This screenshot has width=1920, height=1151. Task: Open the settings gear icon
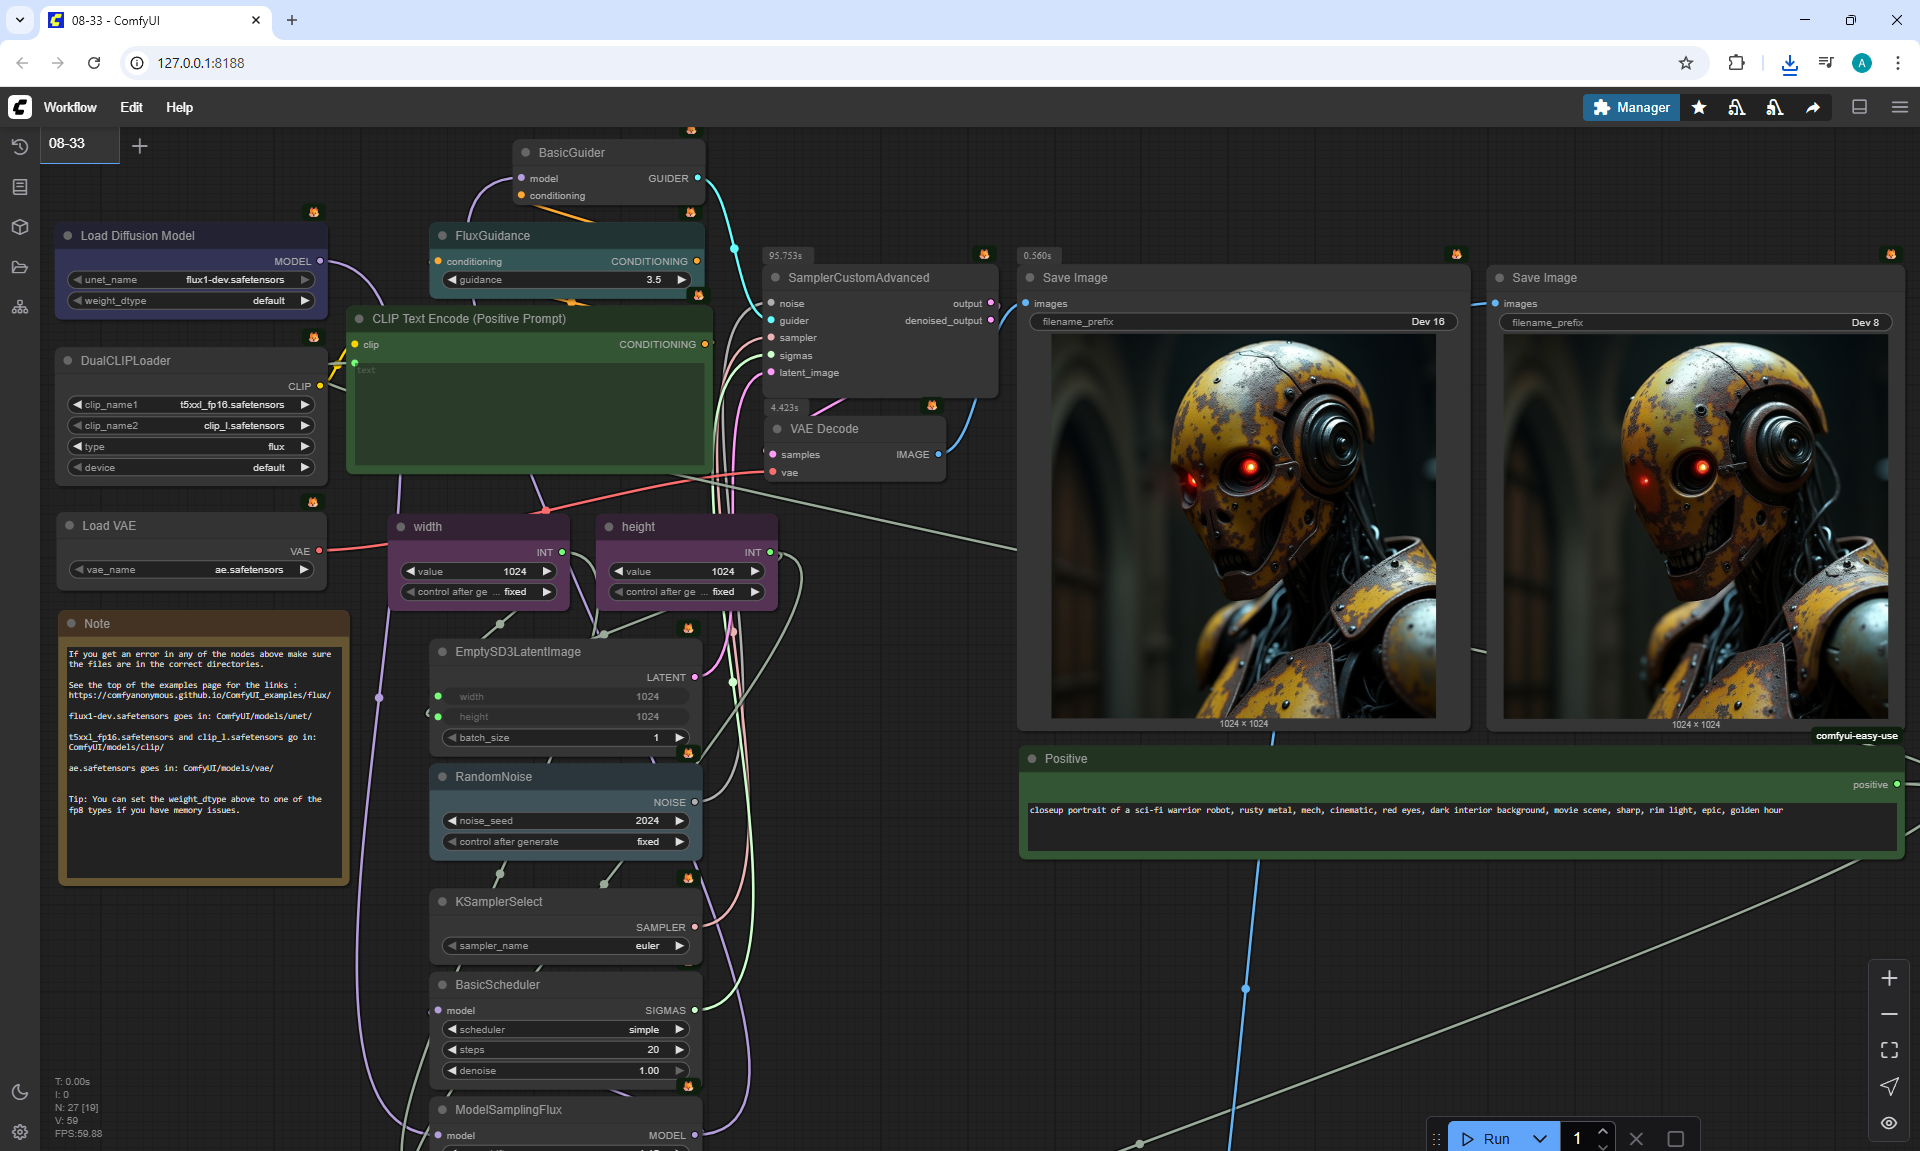[20, 1132]
